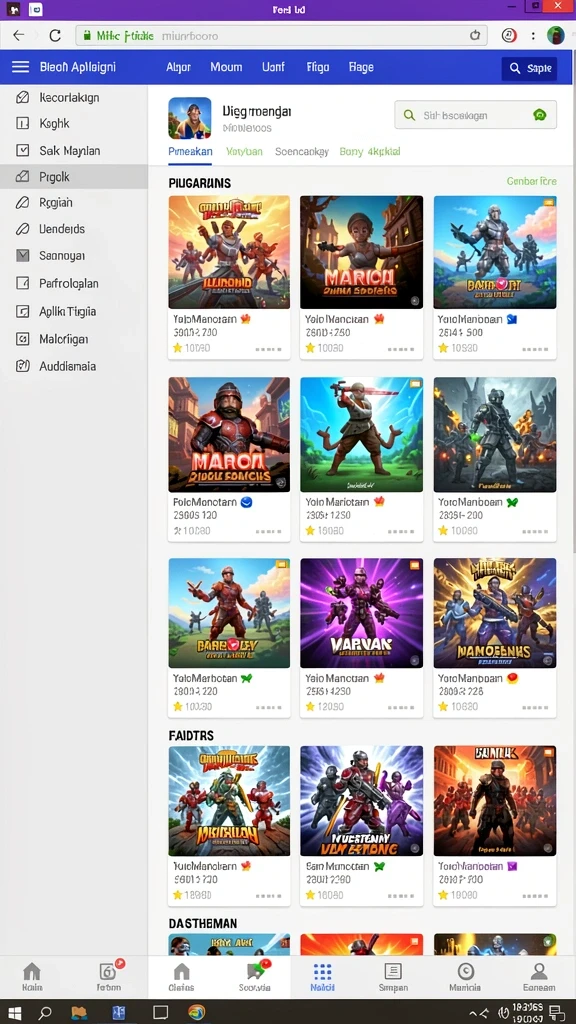The image size is (576, 1024).
Task: Toggle the Saonoyai checkbox item in sidebar
Action: [x=22, y=256]
